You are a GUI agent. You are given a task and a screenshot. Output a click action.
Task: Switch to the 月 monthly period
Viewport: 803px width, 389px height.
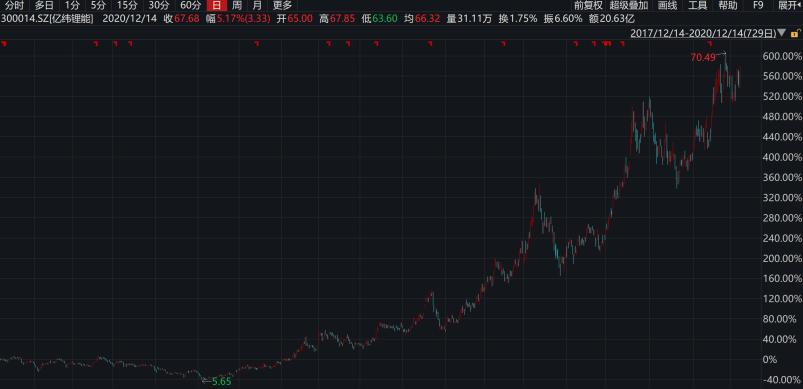pyautogui.click(x=257, y=6)
